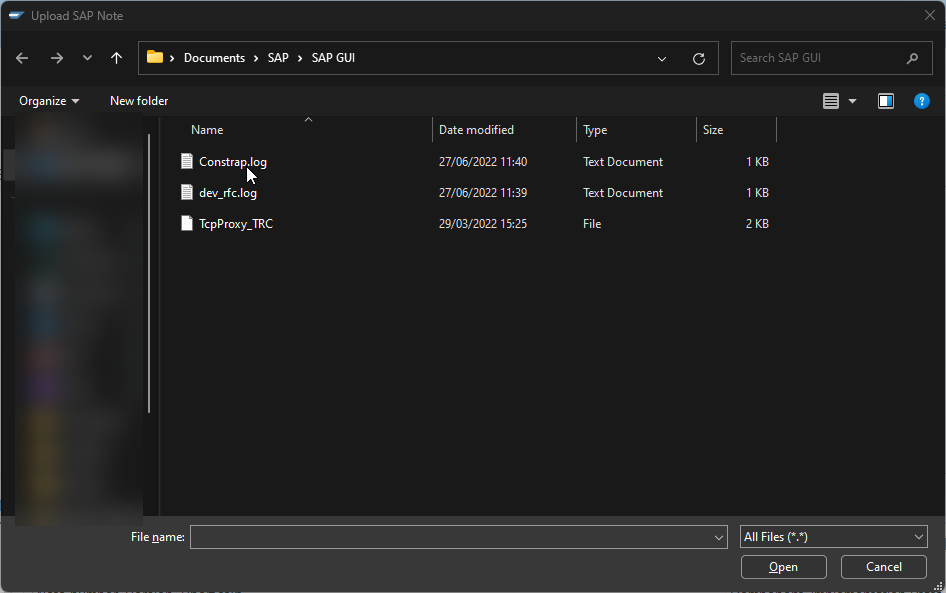Expand chevron after Documents breadcrumb
Image resolution: width=946 pixels, height=593 pixels.
(x=256, y=59)
